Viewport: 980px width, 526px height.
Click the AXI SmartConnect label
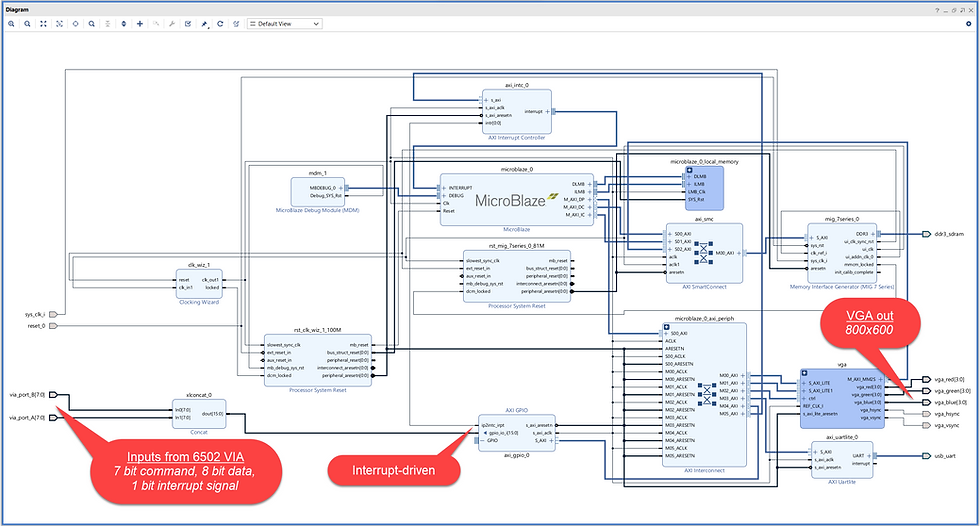pos(704,287)
